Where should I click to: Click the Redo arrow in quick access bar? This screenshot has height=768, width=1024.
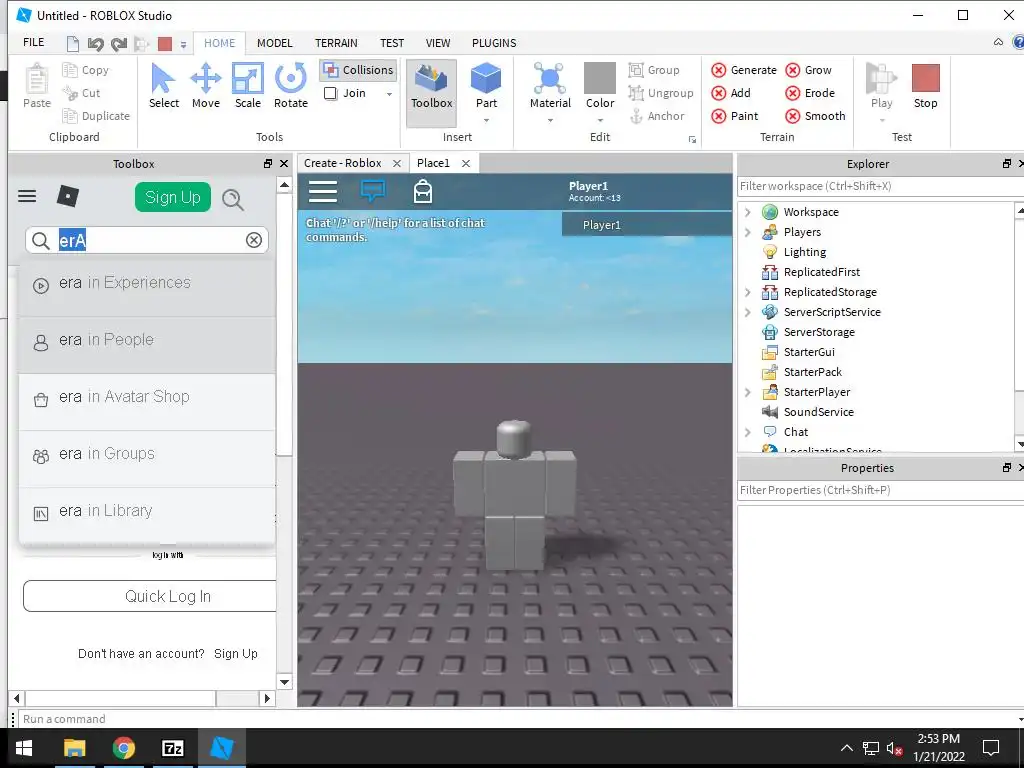coord(119,44)
